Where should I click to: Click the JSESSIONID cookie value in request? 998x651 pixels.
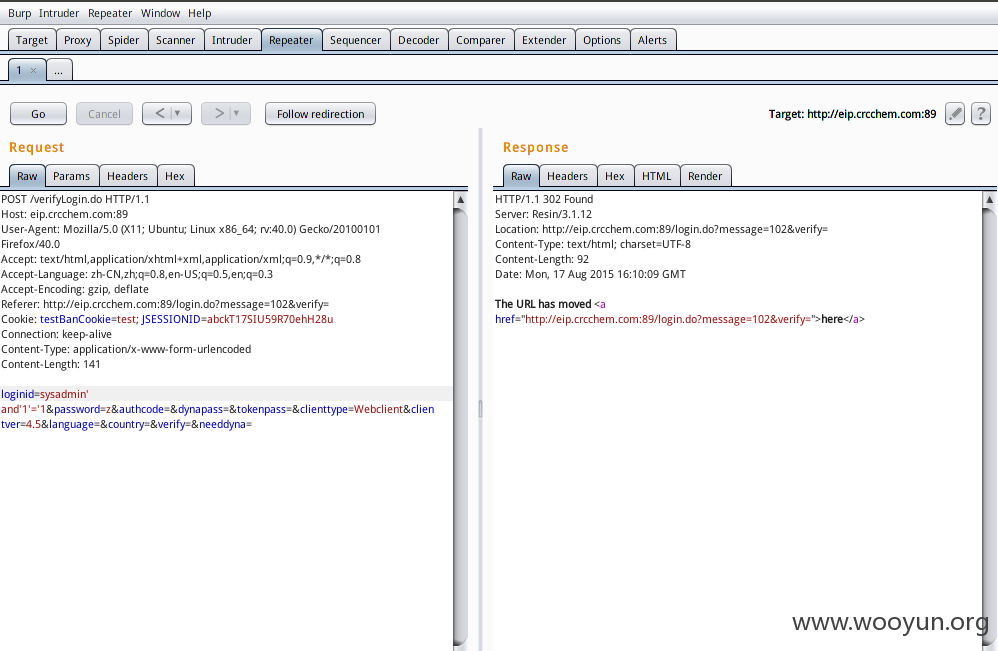[x=270, y=319]
